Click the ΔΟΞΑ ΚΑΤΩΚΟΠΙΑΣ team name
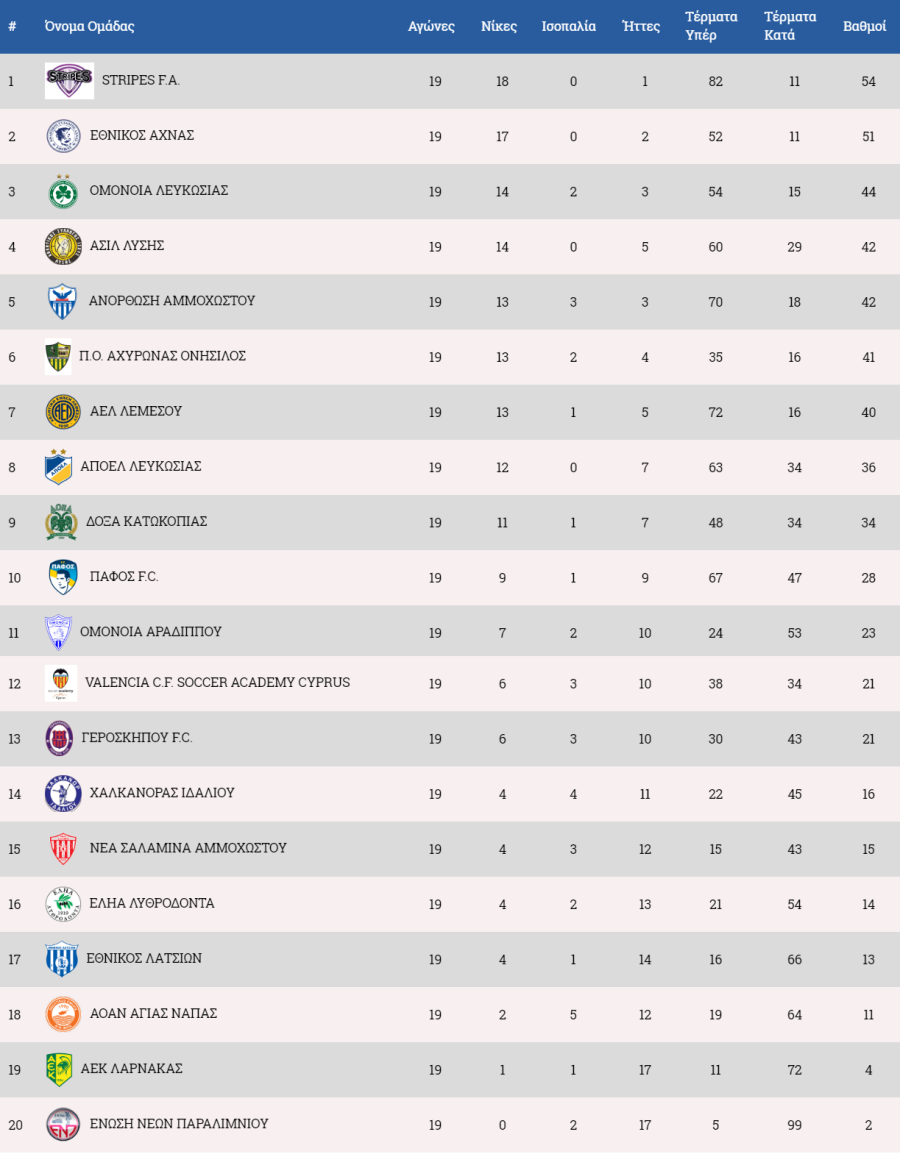 coord(146,522)
